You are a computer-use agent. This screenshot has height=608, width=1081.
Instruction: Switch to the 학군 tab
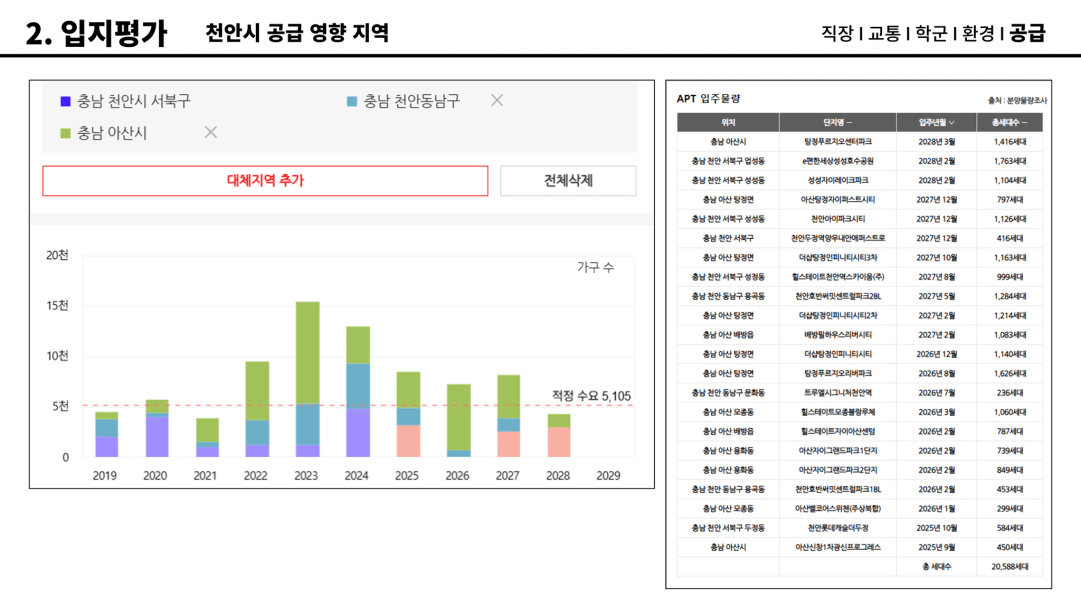(x=931, y=33)
